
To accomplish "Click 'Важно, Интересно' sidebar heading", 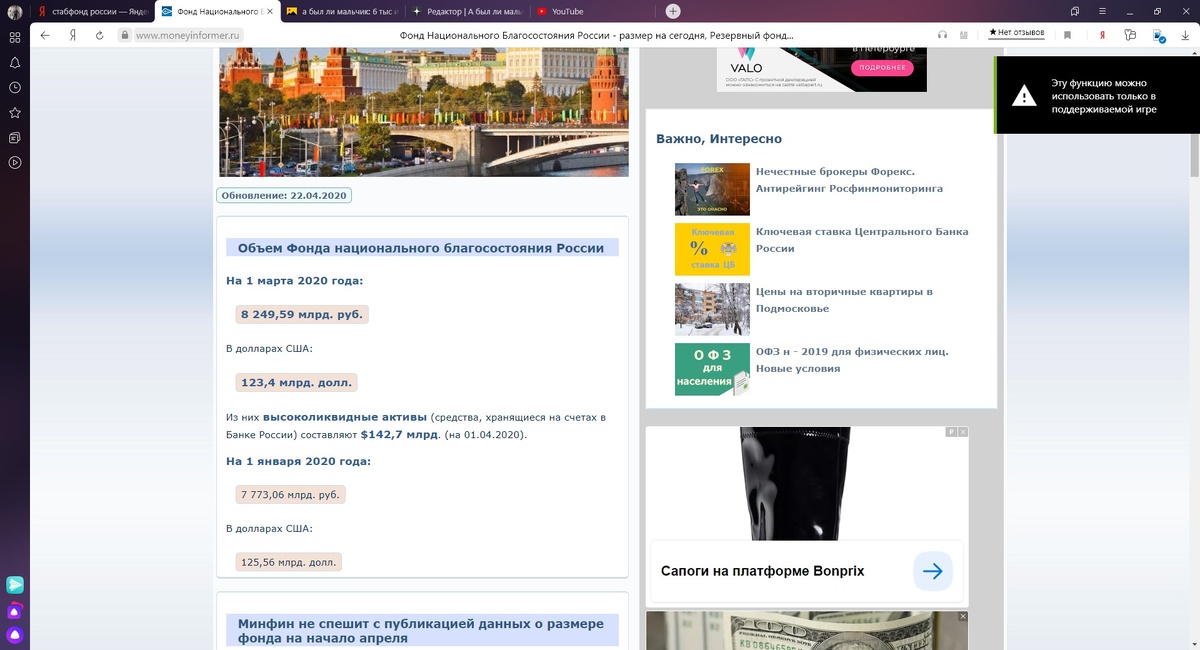I will coord(719,139).
